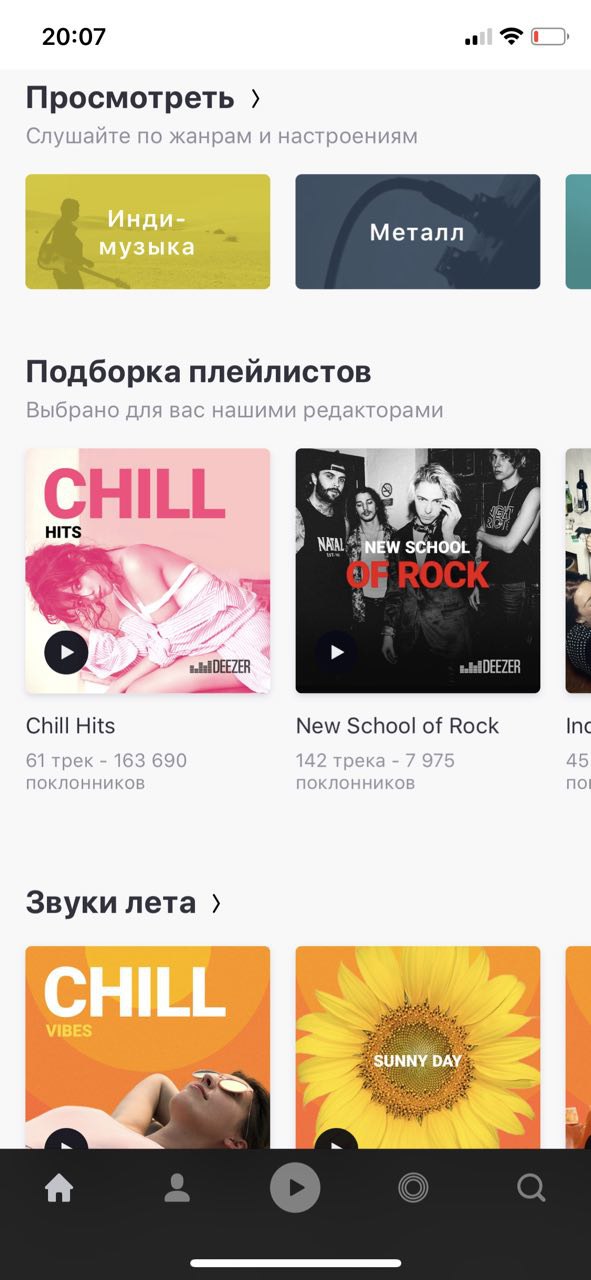Play the Chill Hits playlist
591x1280 pixels.
[66, 652]
